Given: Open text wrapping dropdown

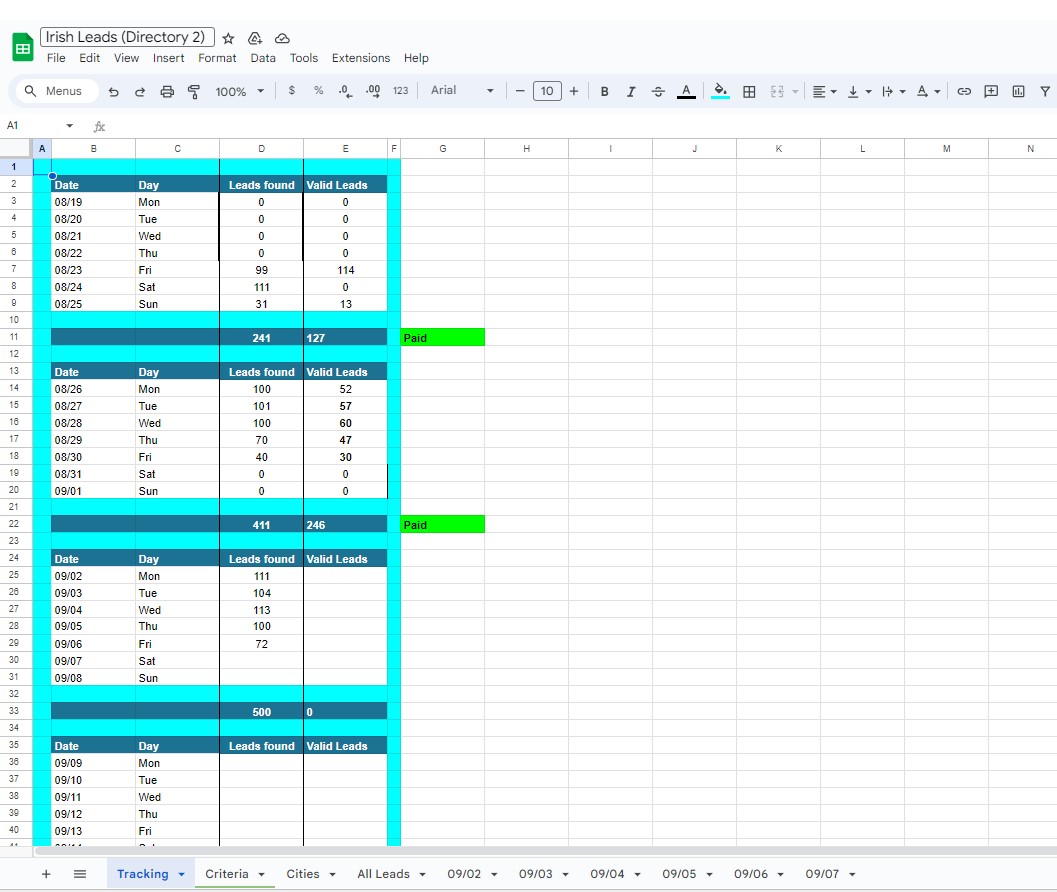Looking at the screenshot, I should tap(893, 92).
